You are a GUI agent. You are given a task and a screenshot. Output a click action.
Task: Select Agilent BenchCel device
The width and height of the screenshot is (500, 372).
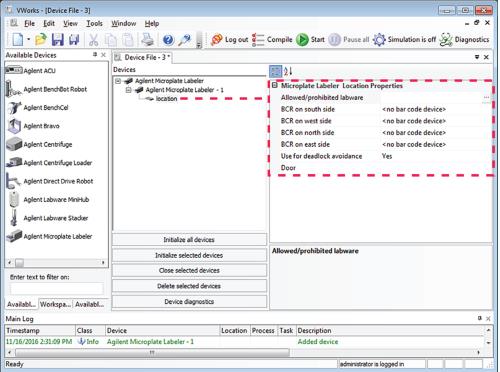tap(37, 108)
